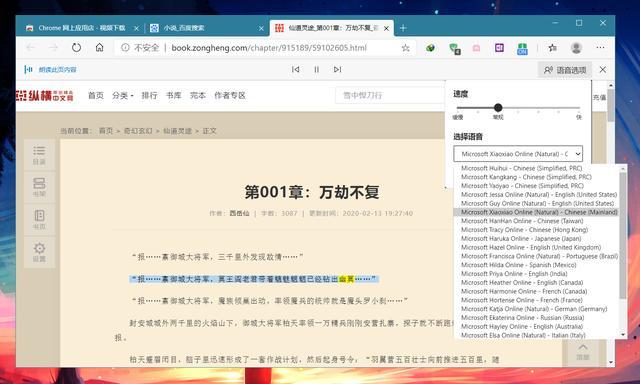Adjust the reading speed slider handle
The image size is (640, 384).
(498, 108)
